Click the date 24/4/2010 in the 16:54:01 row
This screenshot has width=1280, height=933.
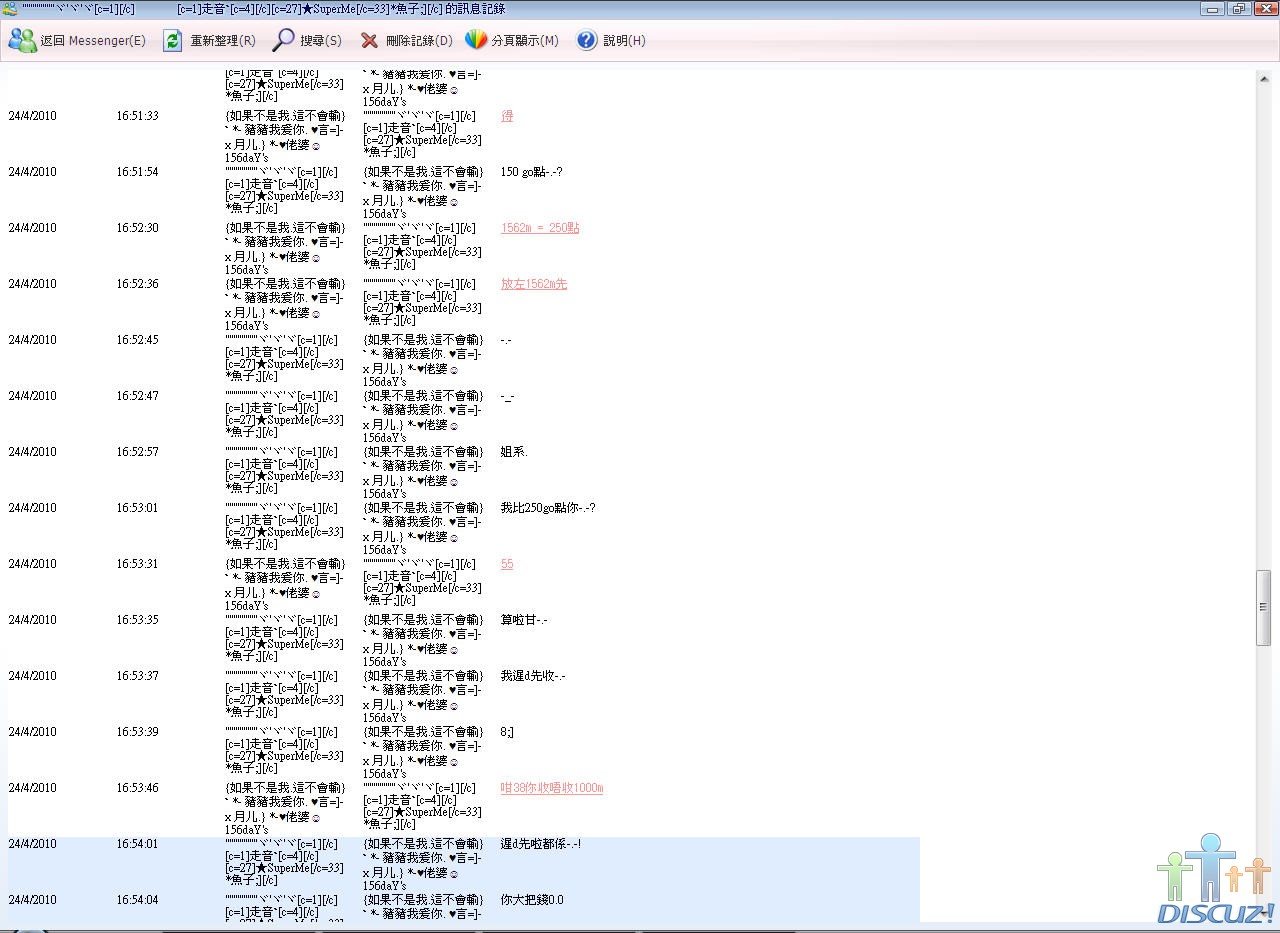(x=32, y=844)
